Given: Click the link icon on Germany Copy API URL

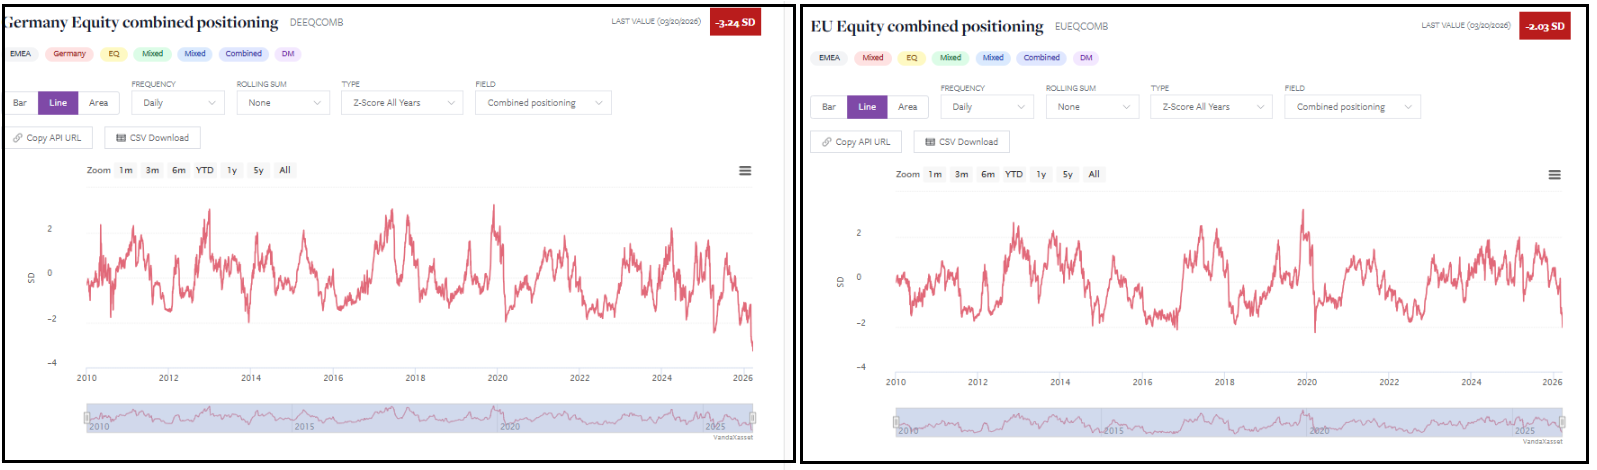Looking at the screenshot, I should pos(18,138).
